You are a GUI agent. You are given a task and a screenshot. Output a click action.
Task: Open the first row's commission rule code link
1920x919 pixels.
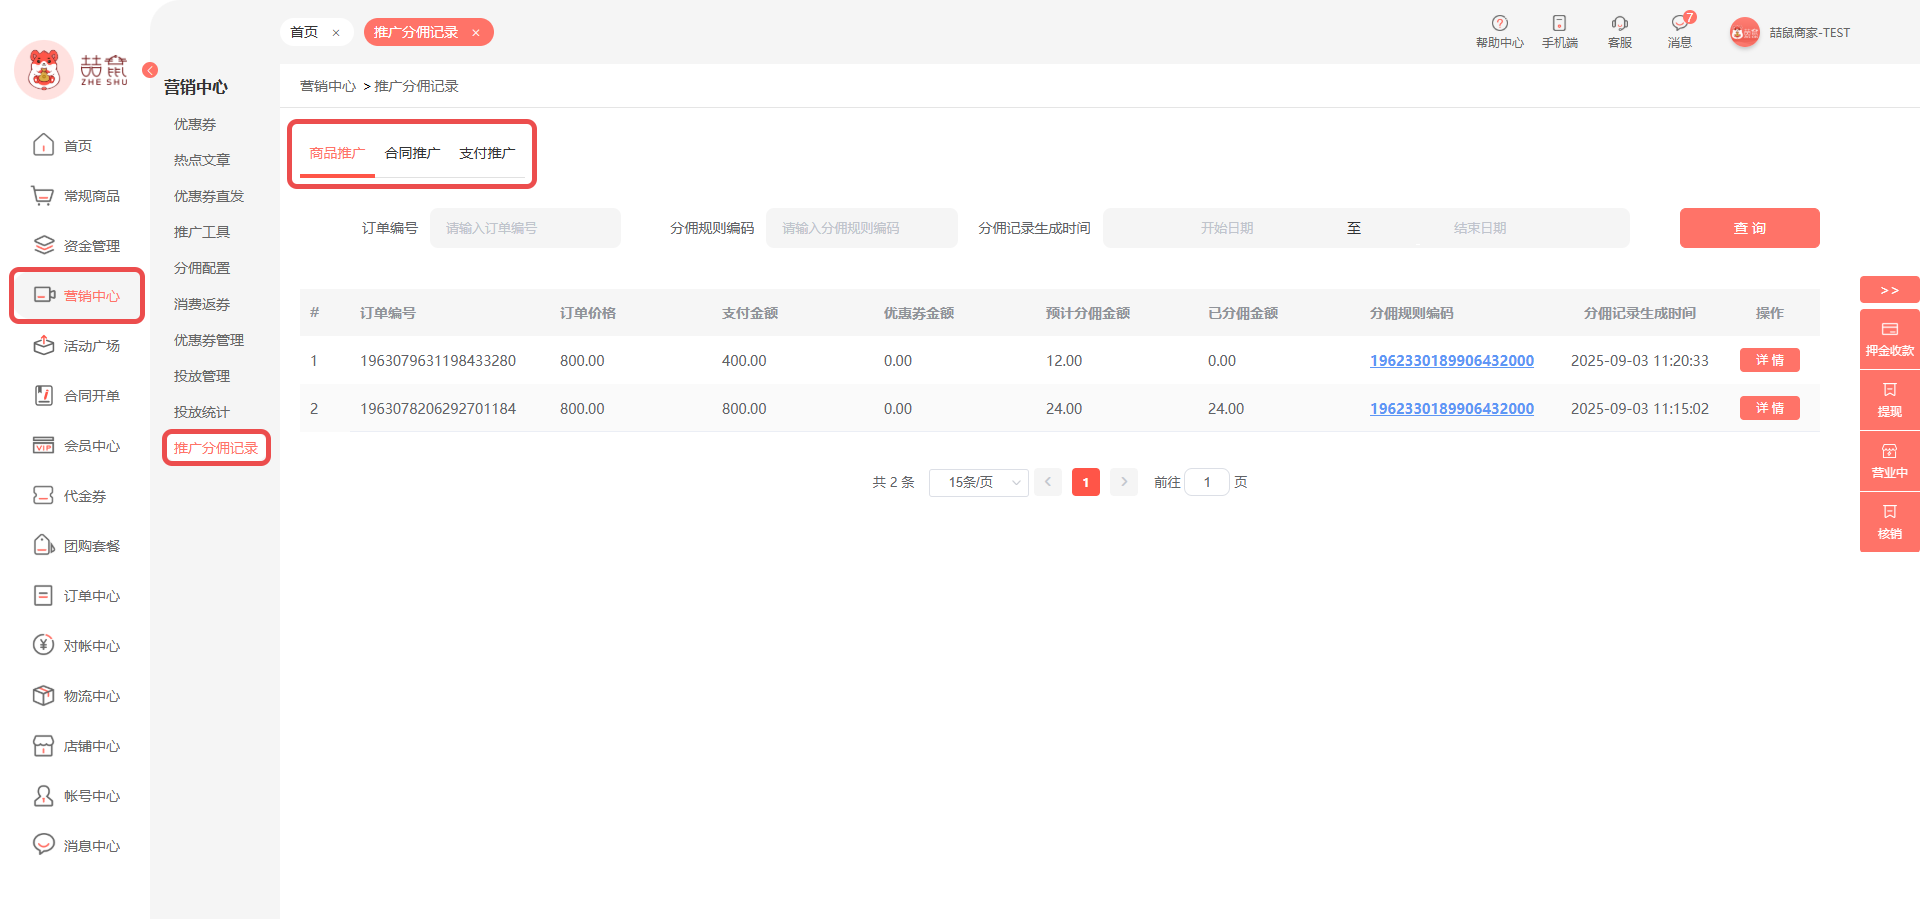pyautogui.click(x=1451, y=361)
